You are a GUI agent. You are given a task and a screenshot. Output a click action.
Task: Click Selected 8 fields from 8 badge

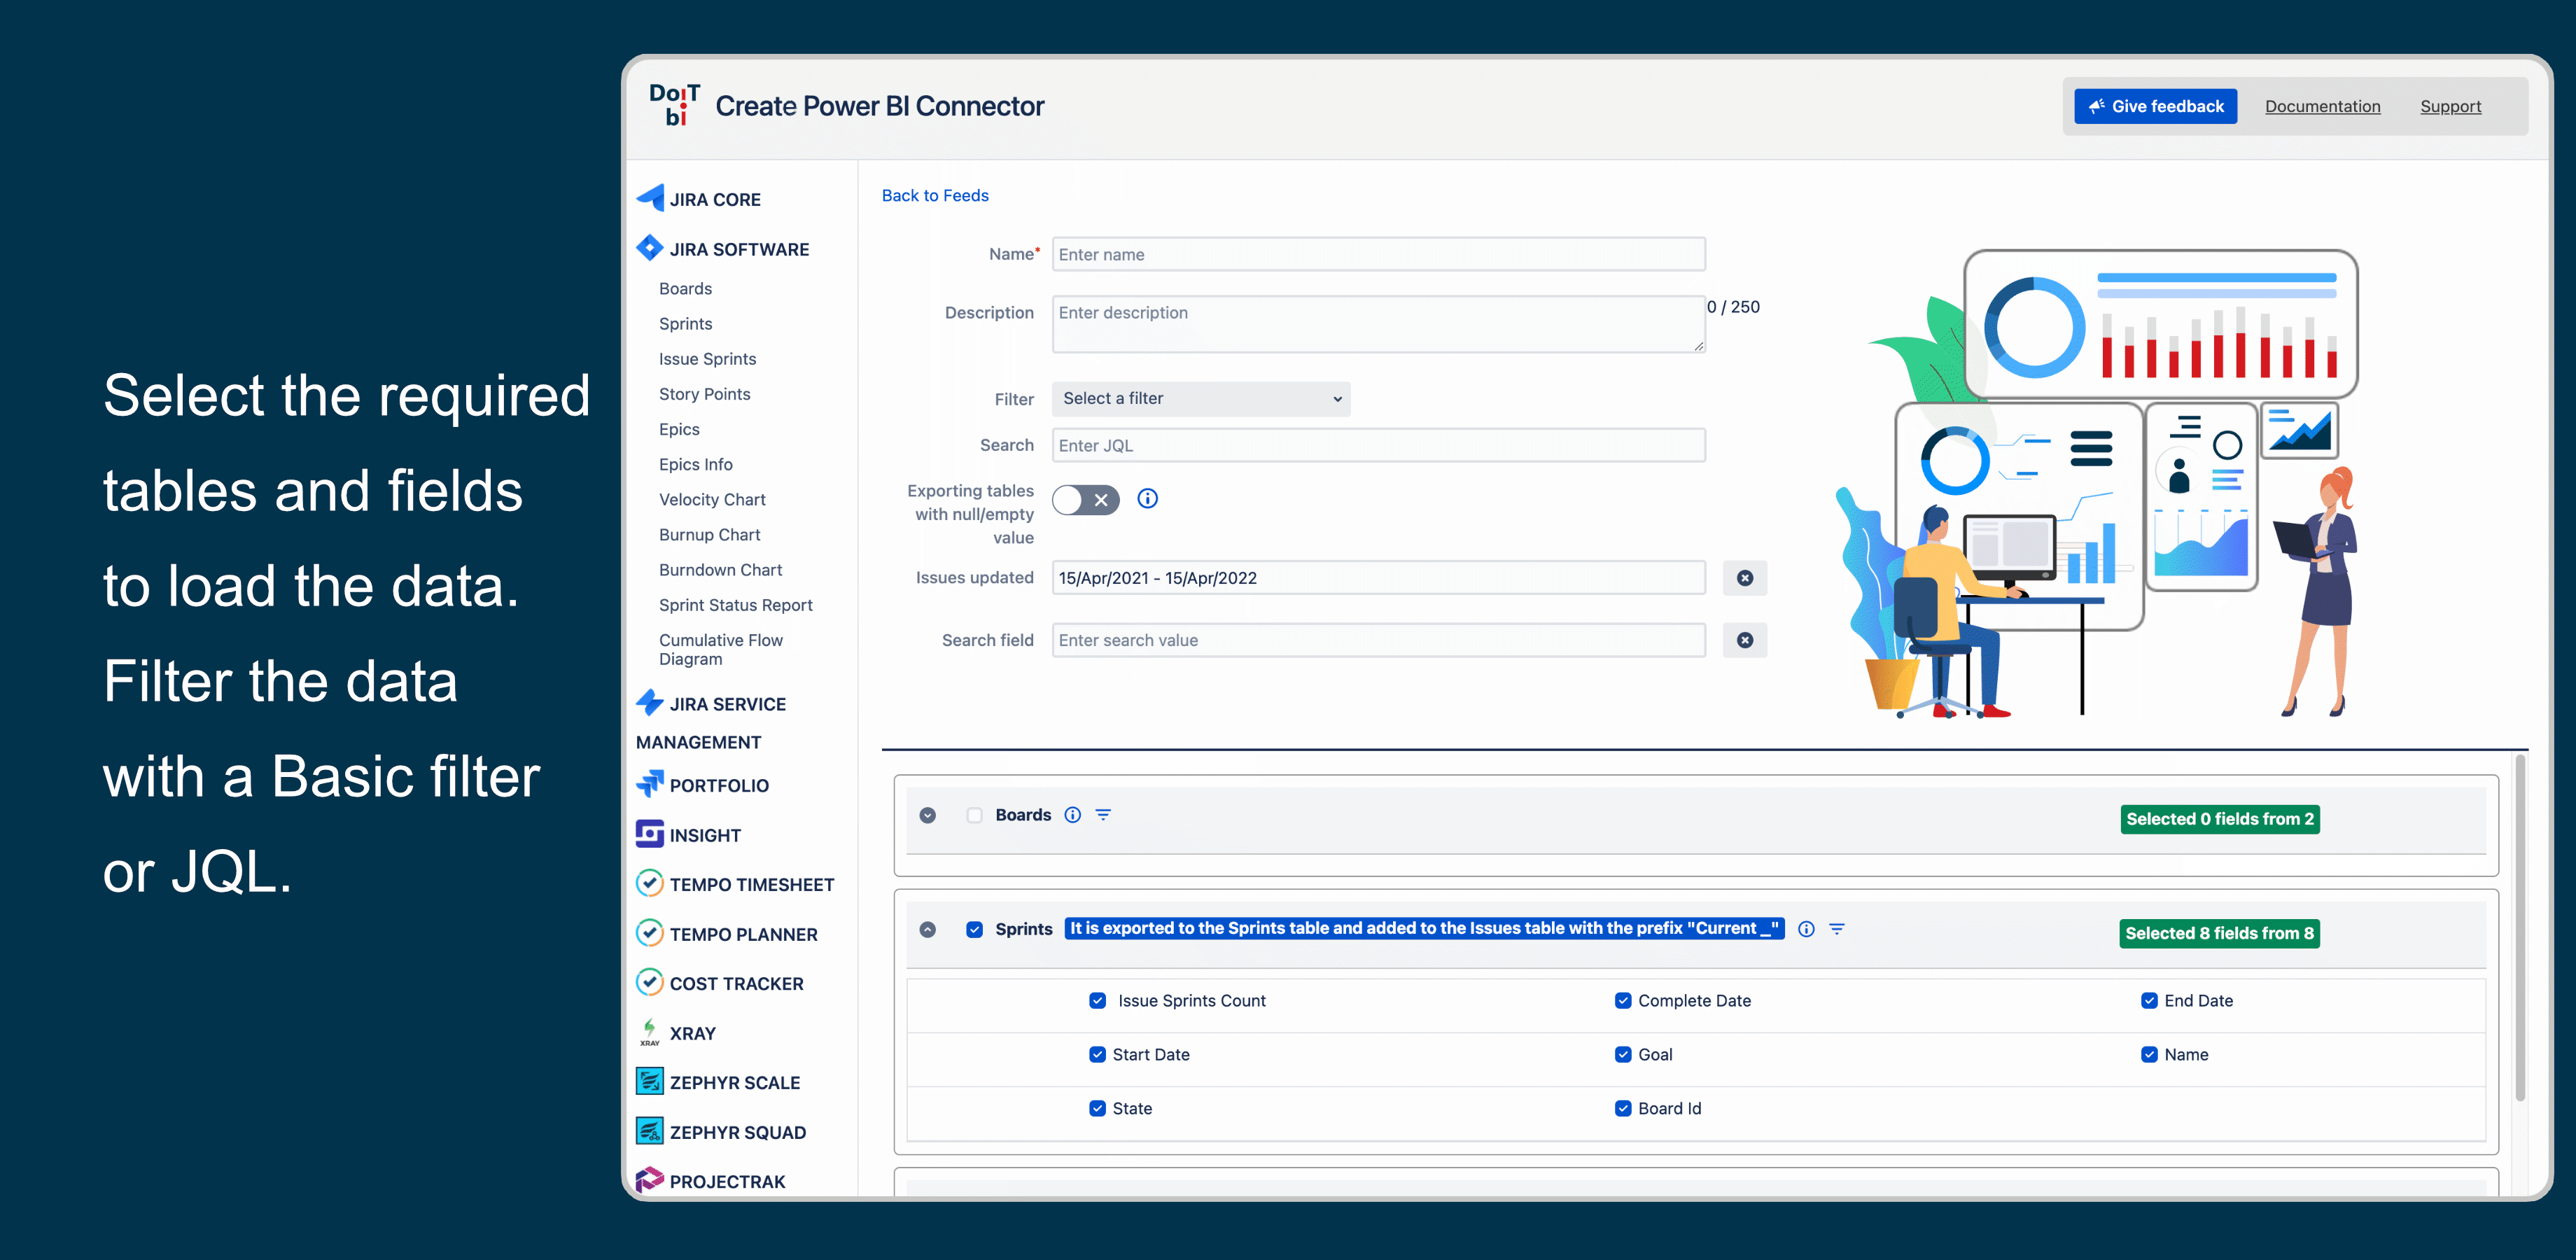click(2219, 933)
